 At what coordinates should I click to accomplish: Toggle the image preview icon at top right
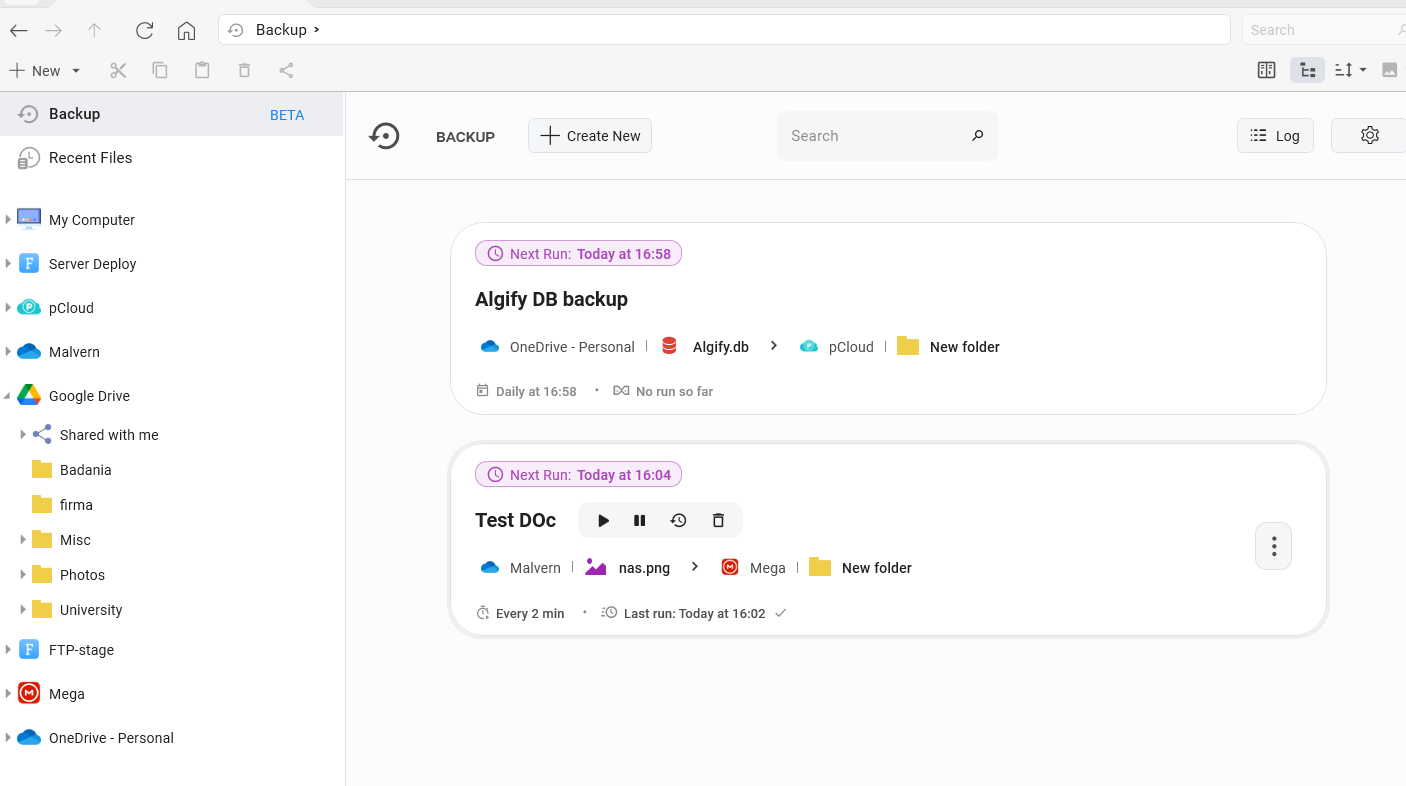tap(1390, 69)
